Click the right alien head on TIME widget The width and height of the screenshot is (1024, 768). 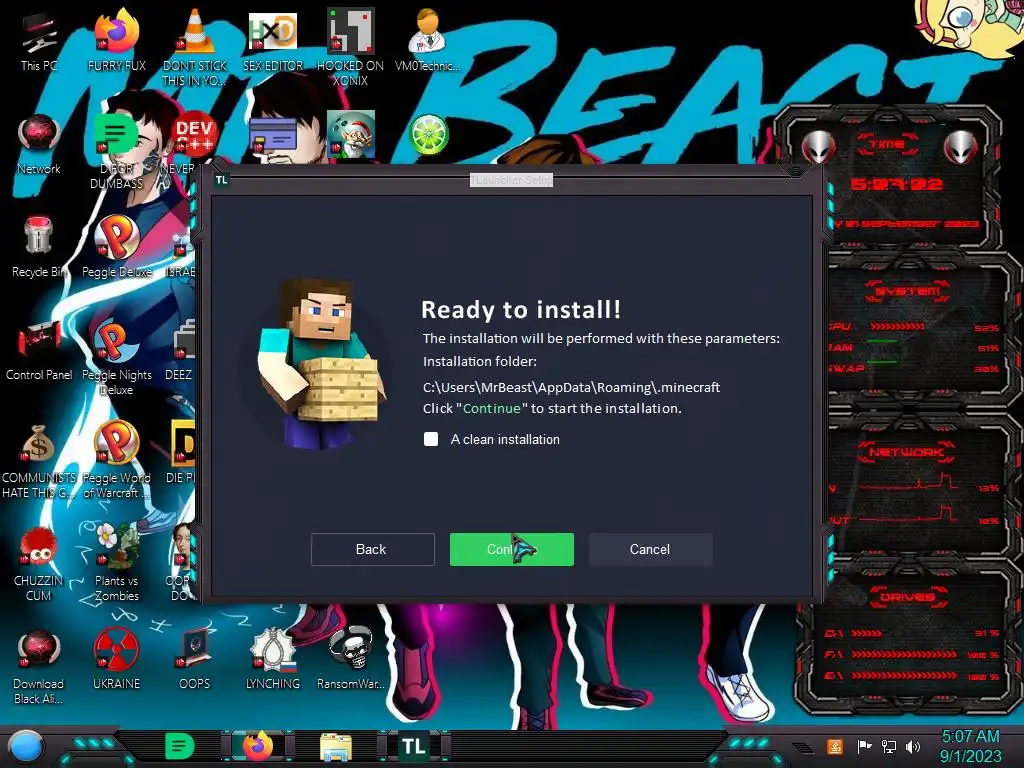coord(961,148)
